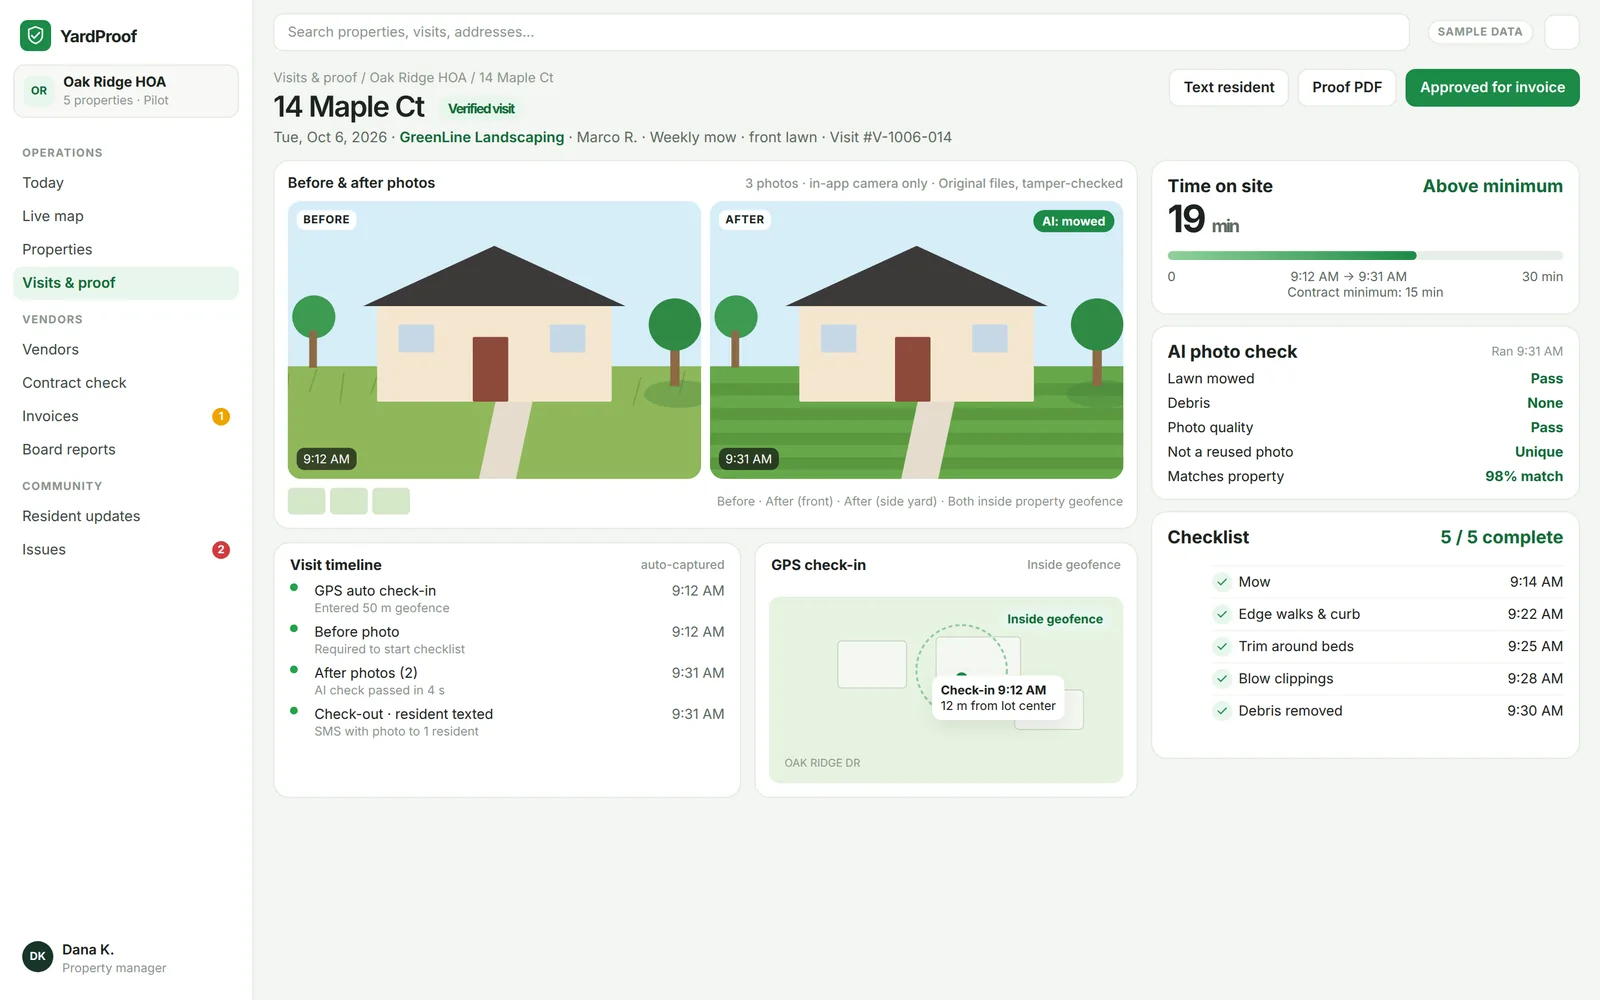The height and width of the screenshot is (1000, 1600).
Task: Click the red count badge on Issues
Action: point(221,550)
